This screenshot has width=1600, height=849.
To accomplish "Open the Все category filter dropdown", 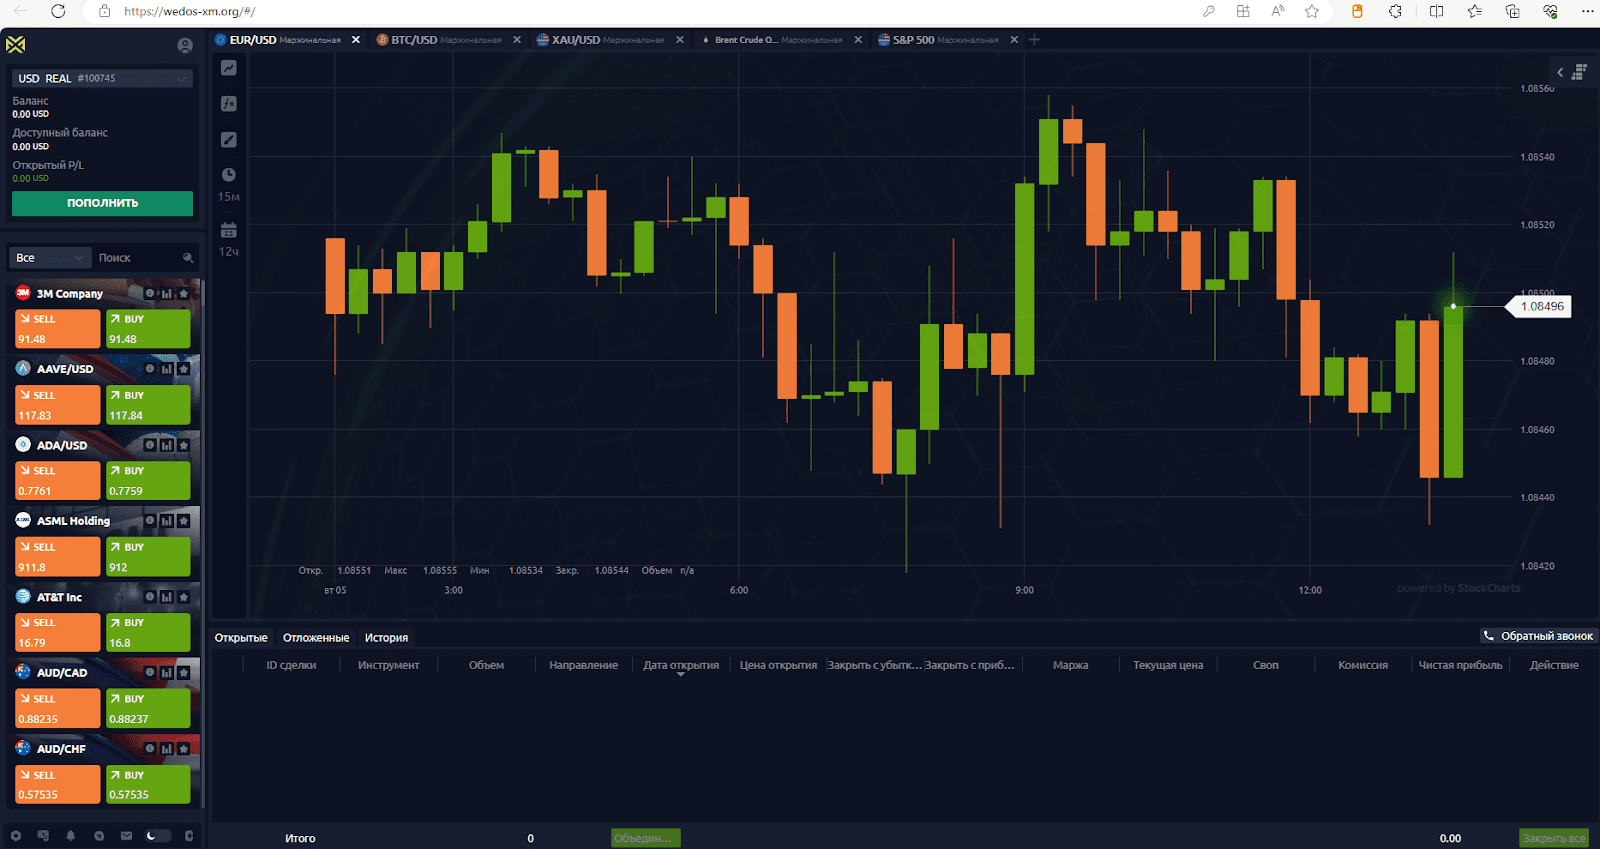I will [x=50, y=258].
